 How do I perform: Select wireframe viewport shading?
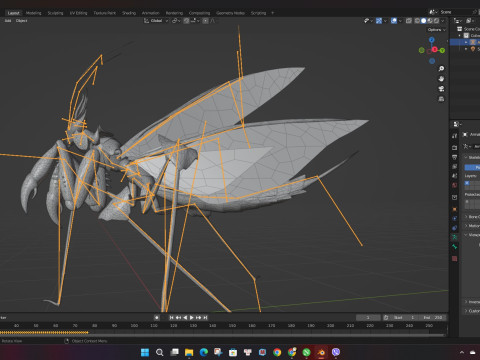417,21
